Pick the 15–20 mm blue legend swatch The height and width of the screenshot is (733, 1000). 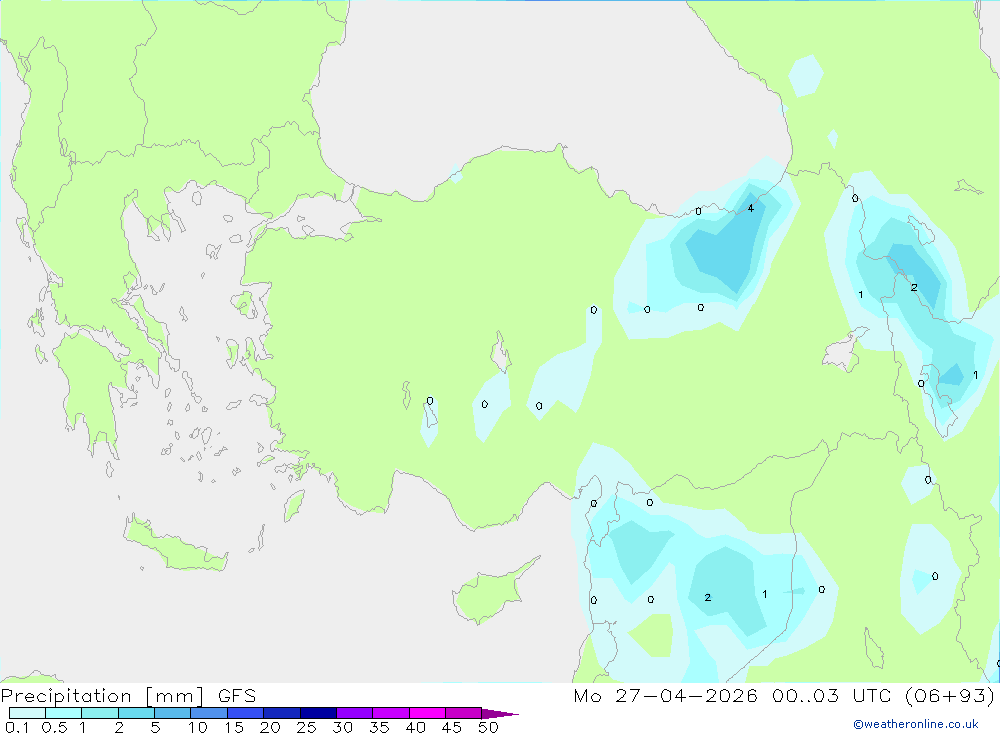(x=245, y=713)
